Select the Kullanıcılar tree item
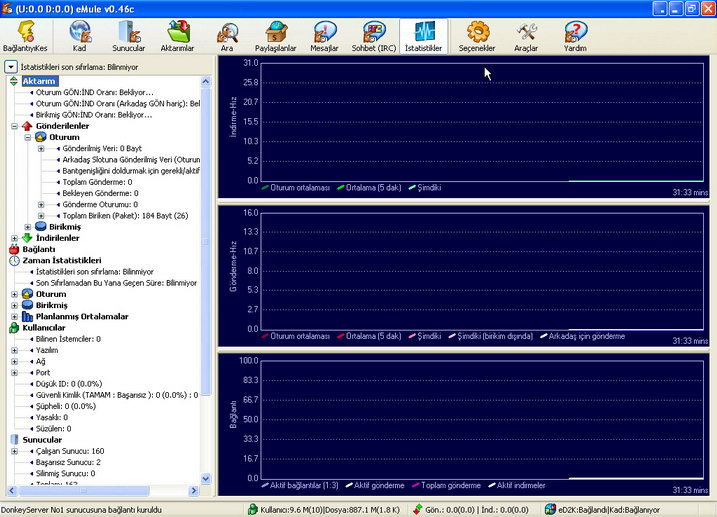The height and width of the screenshot is (517, 717). (44, 328)
